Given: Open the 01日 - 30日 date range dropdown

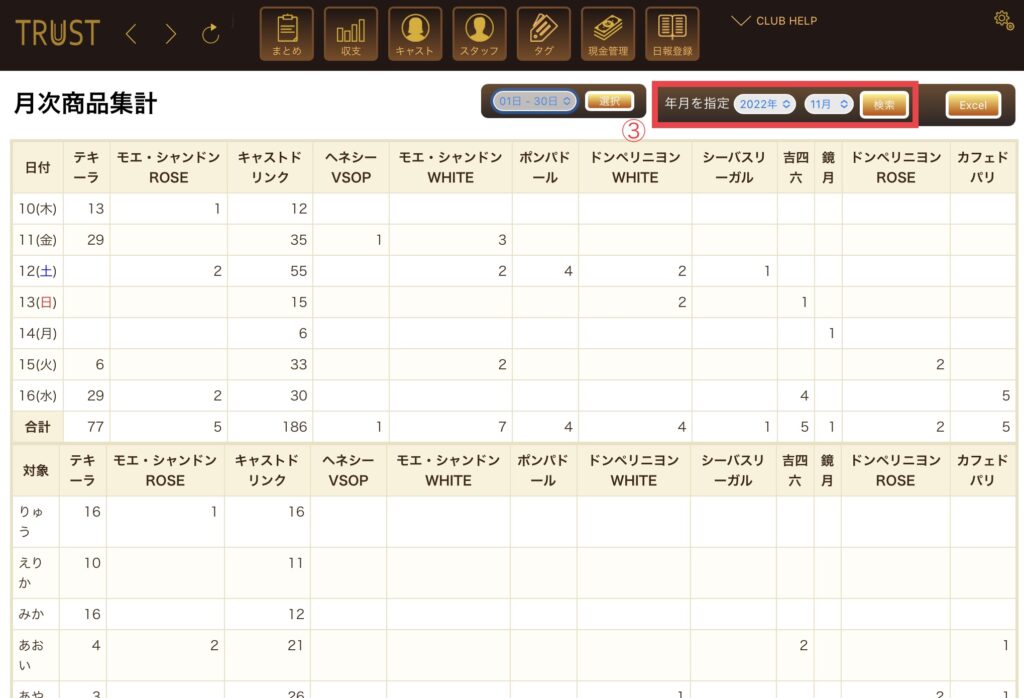Looking at the screenshot, I should (535, 101).
